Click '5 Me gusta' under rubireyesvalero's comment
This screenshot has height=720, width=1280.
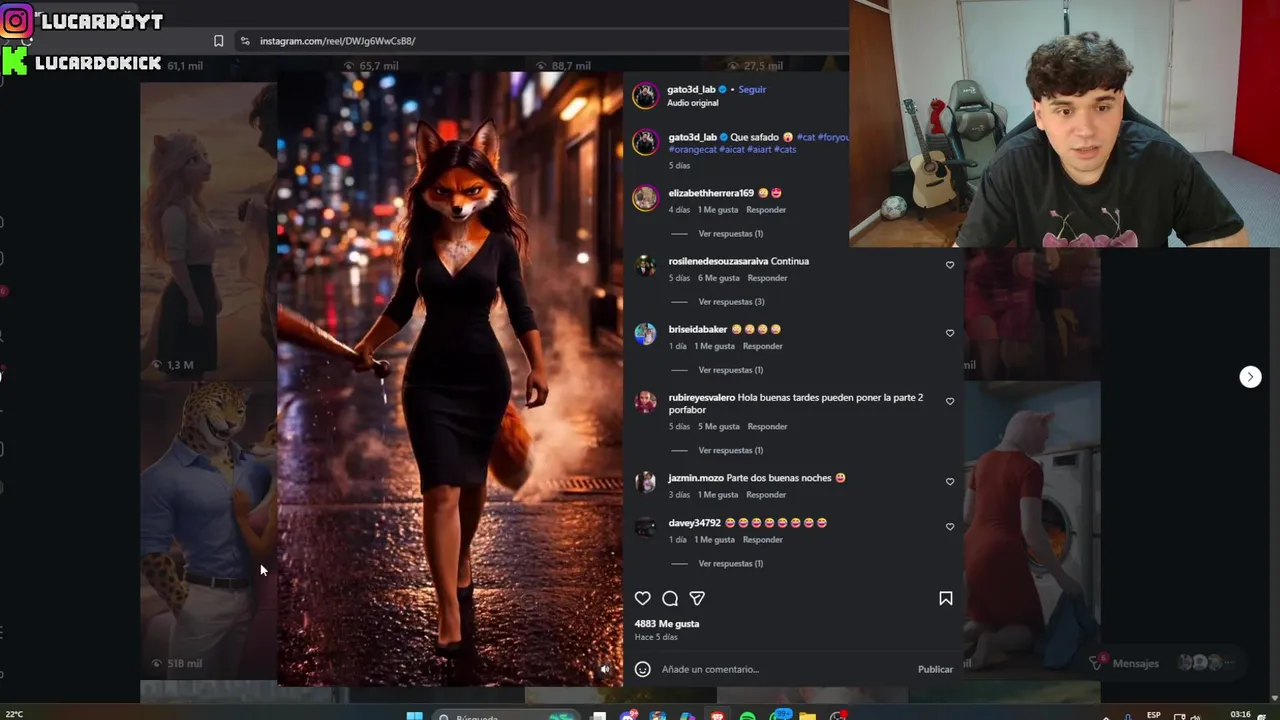(719, 426)
